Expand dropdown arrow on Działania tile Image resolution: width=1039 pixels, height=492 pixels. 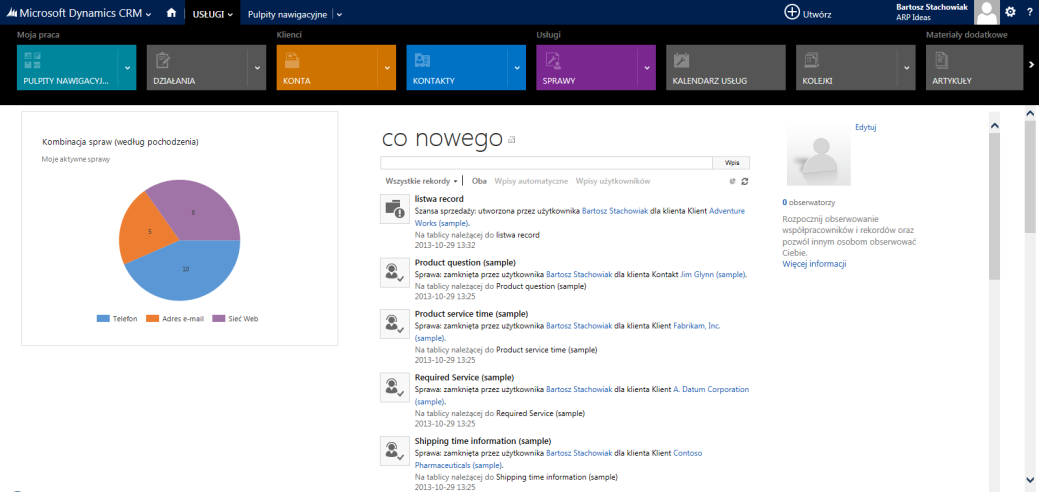258,68
